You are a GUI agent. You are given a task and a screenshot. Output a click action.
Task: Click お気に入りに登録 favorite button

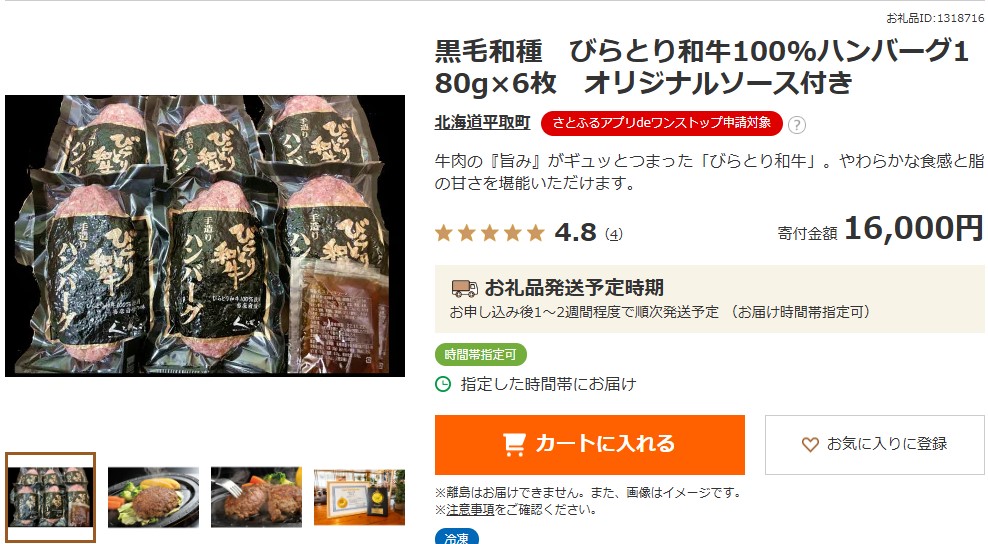tap(875, 444)
